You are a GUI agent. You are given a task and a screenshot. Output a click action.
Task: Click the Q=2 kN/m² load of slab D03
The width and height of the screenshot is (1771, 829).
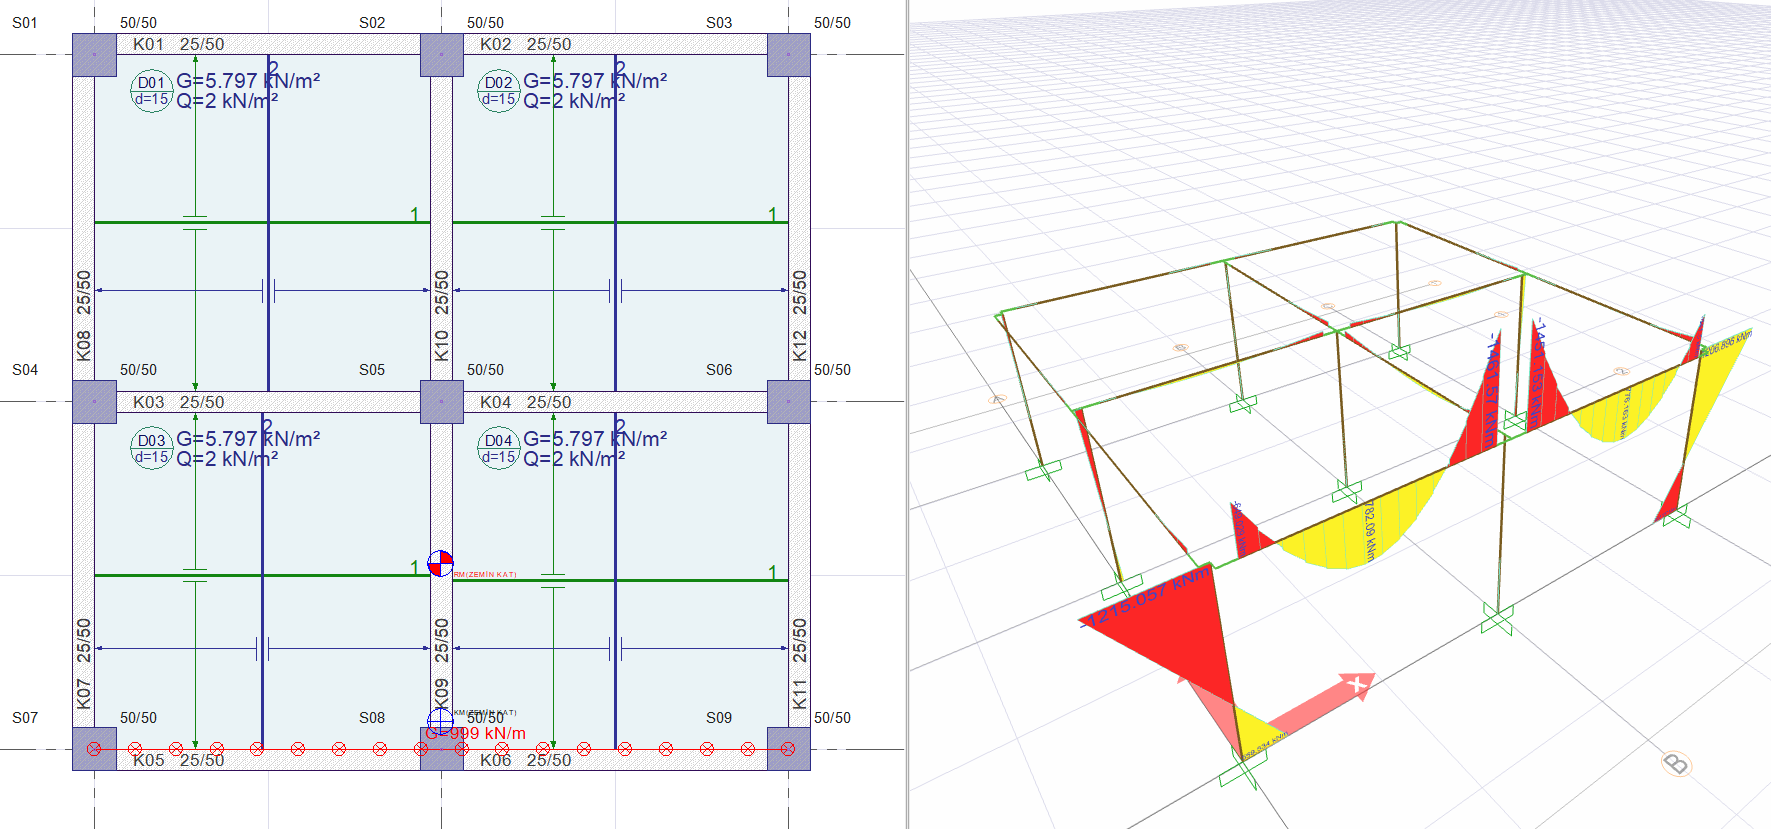click(x=227, y=459)
